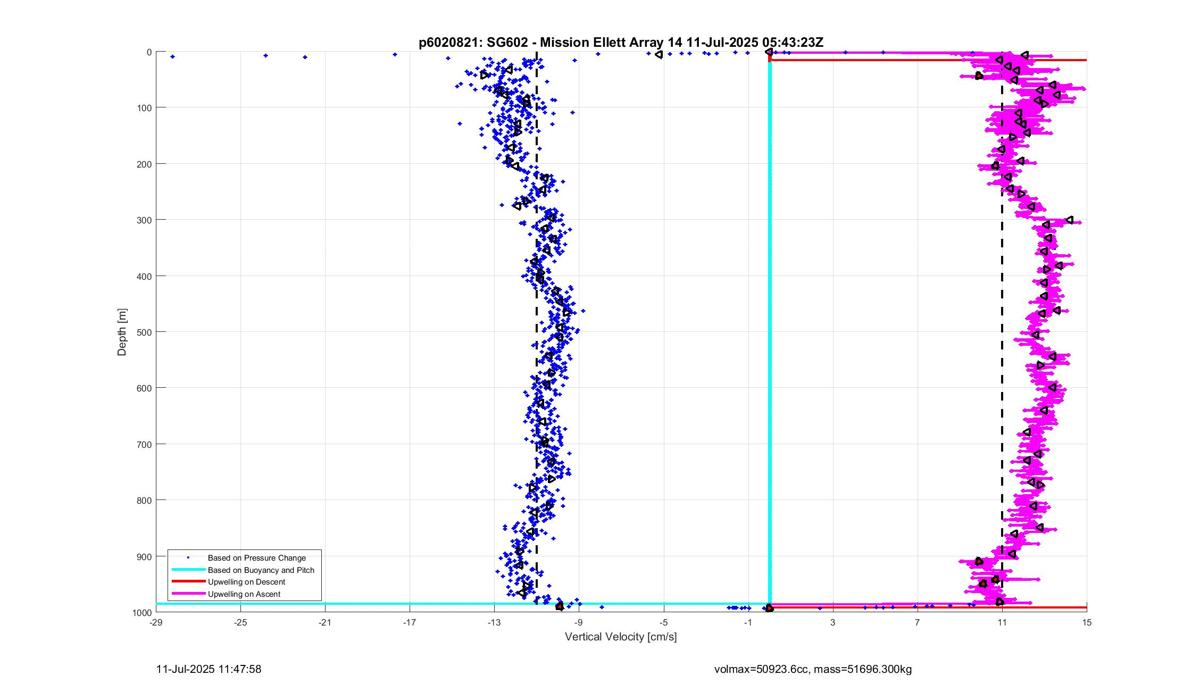Click y-axis tick label '400'
The width and height of the screenshot is (1200, 688).
[x=144, y=276]
